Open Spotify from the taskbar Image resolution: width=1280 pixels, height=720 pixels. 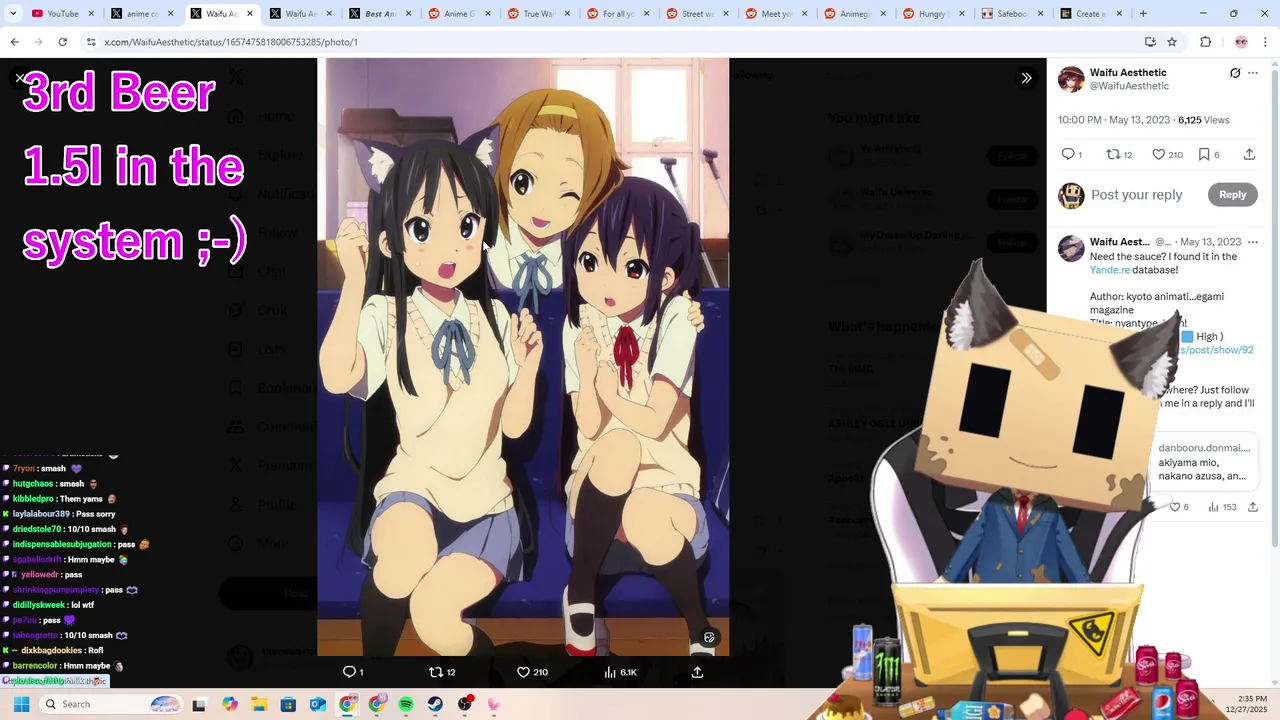point(406,704)
